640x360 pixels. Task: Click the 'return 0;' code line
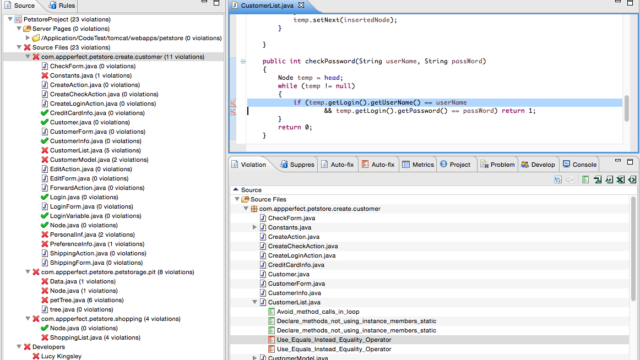[295, 127]
